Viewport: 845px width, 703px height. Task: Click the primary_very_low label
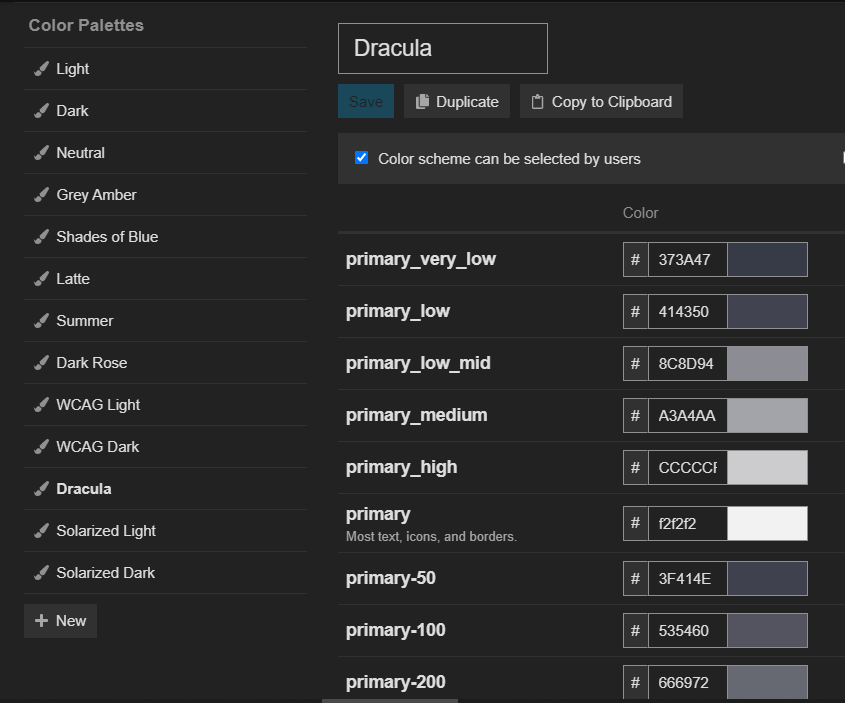click(x=421, y=259)
